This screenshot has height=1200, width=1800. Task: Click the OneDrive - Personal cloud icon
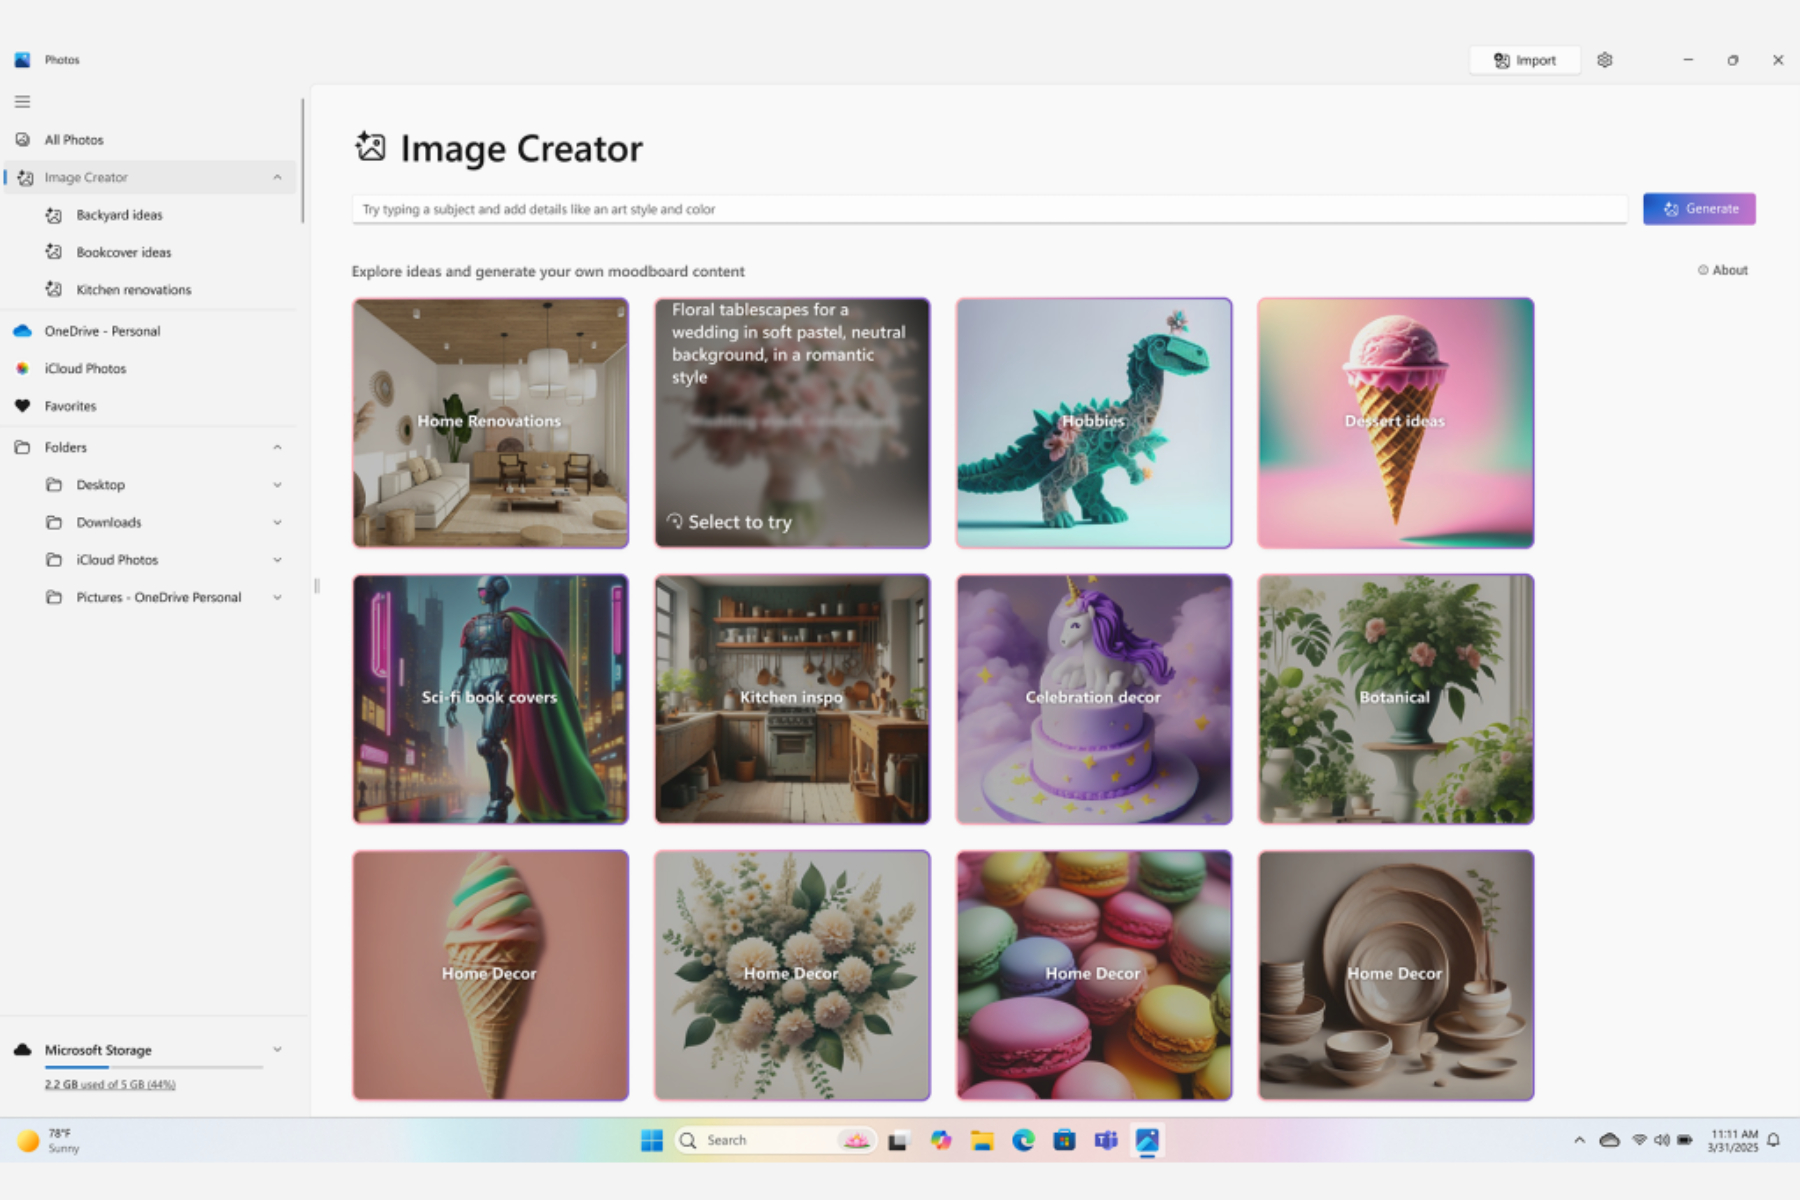click(x=21, y=330)
